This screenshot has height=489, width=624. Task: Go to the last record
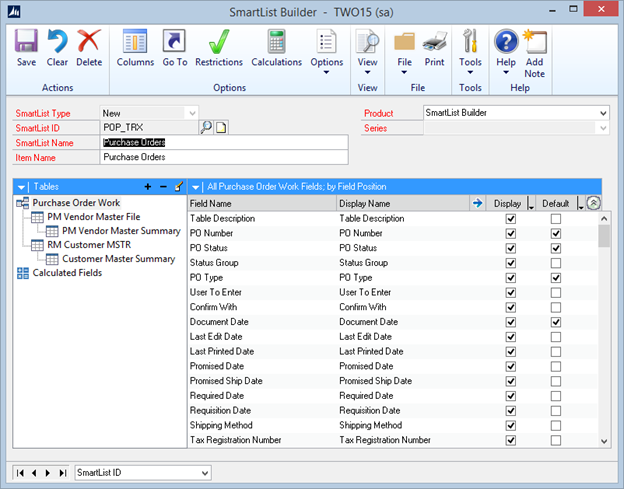[62, 473]
